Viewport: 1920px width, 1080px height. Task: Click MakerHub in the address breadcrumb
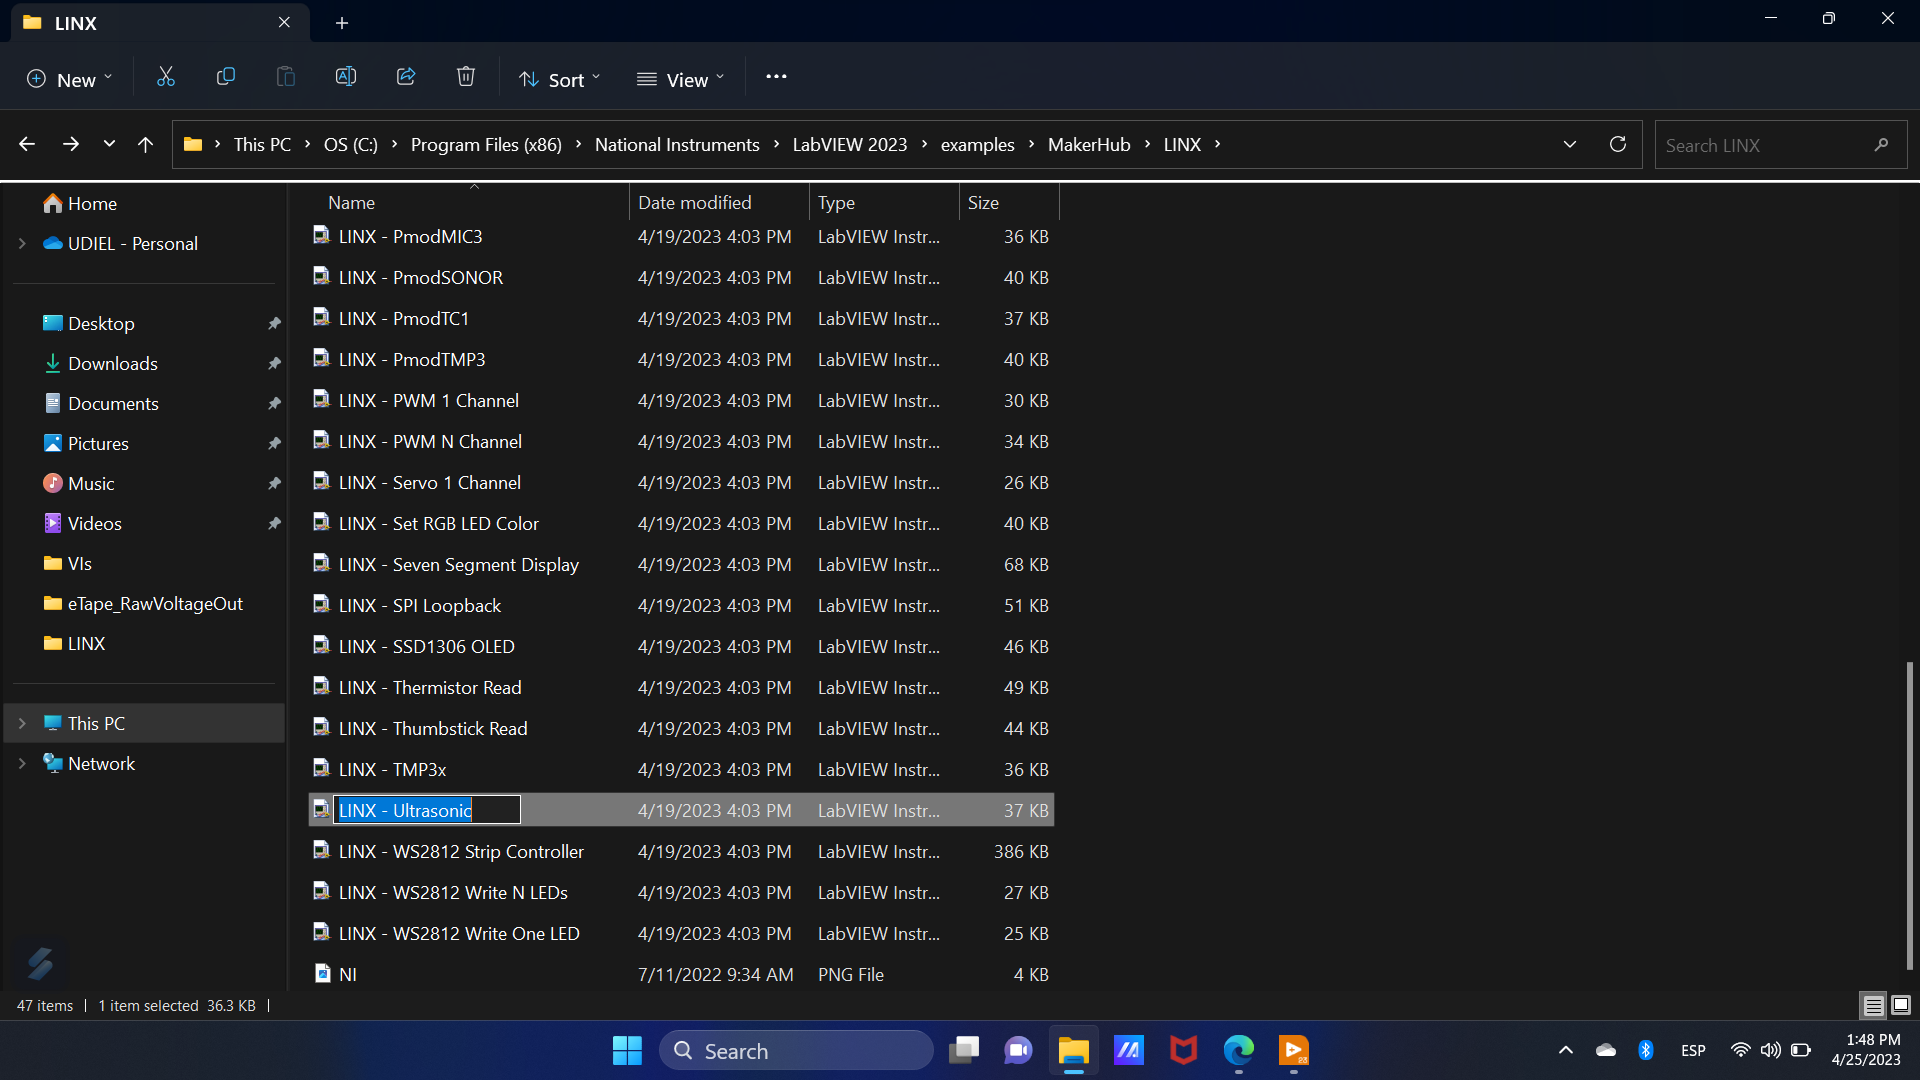point(1088,144)
